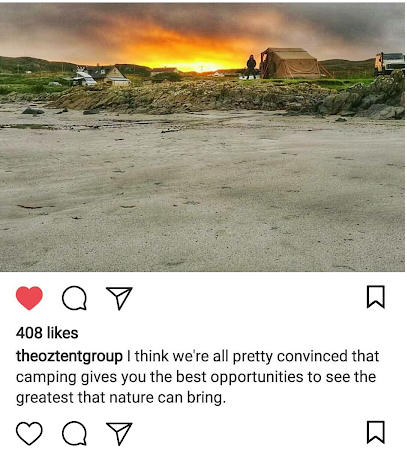The image size is (407, 452).
Task: Click the person standing beside the tent
Action: [251, 67]
